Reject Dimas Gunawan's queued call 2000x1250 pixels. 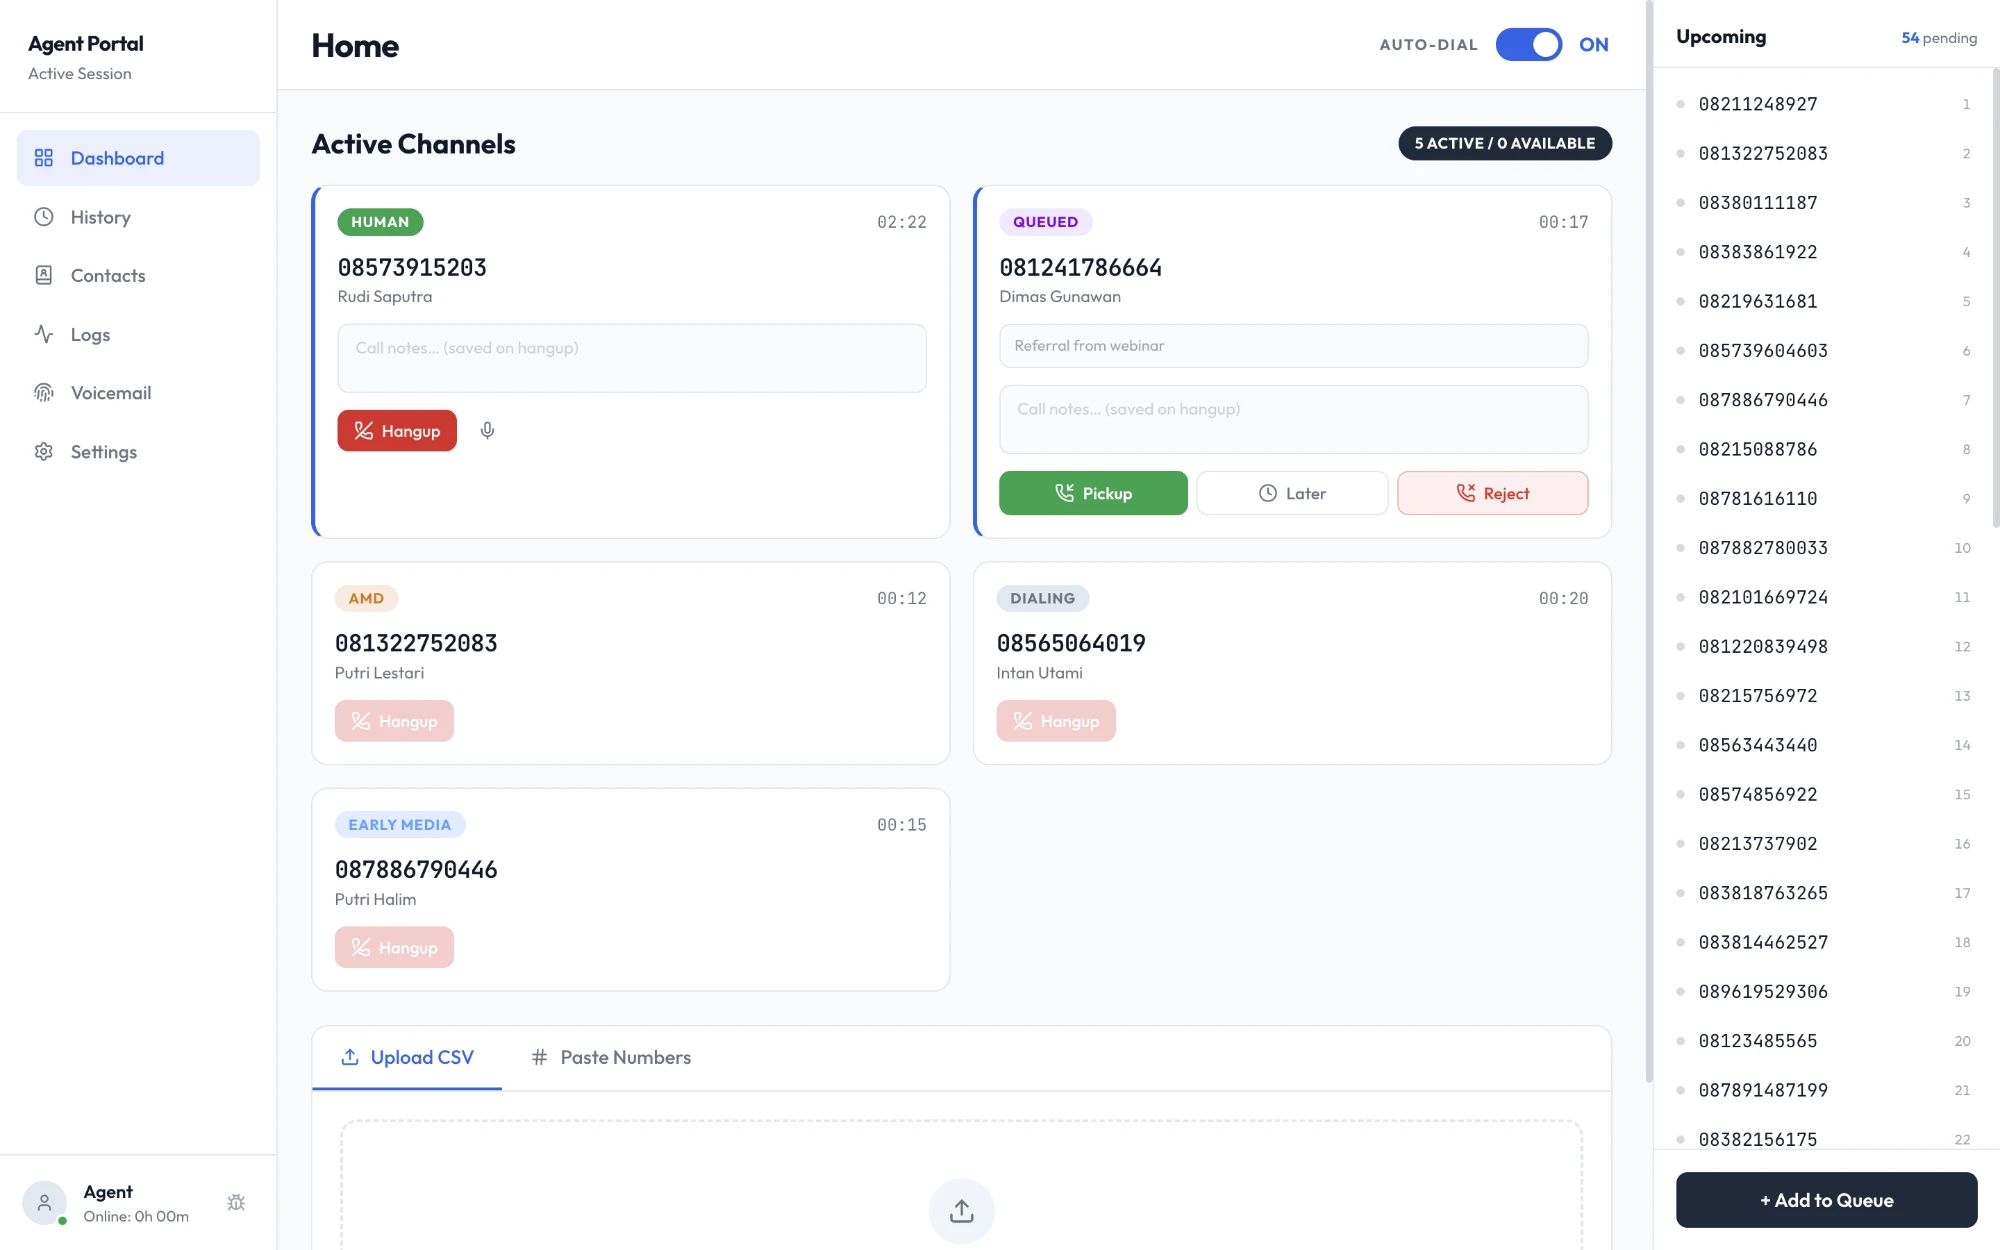[x=1492, y=493]
